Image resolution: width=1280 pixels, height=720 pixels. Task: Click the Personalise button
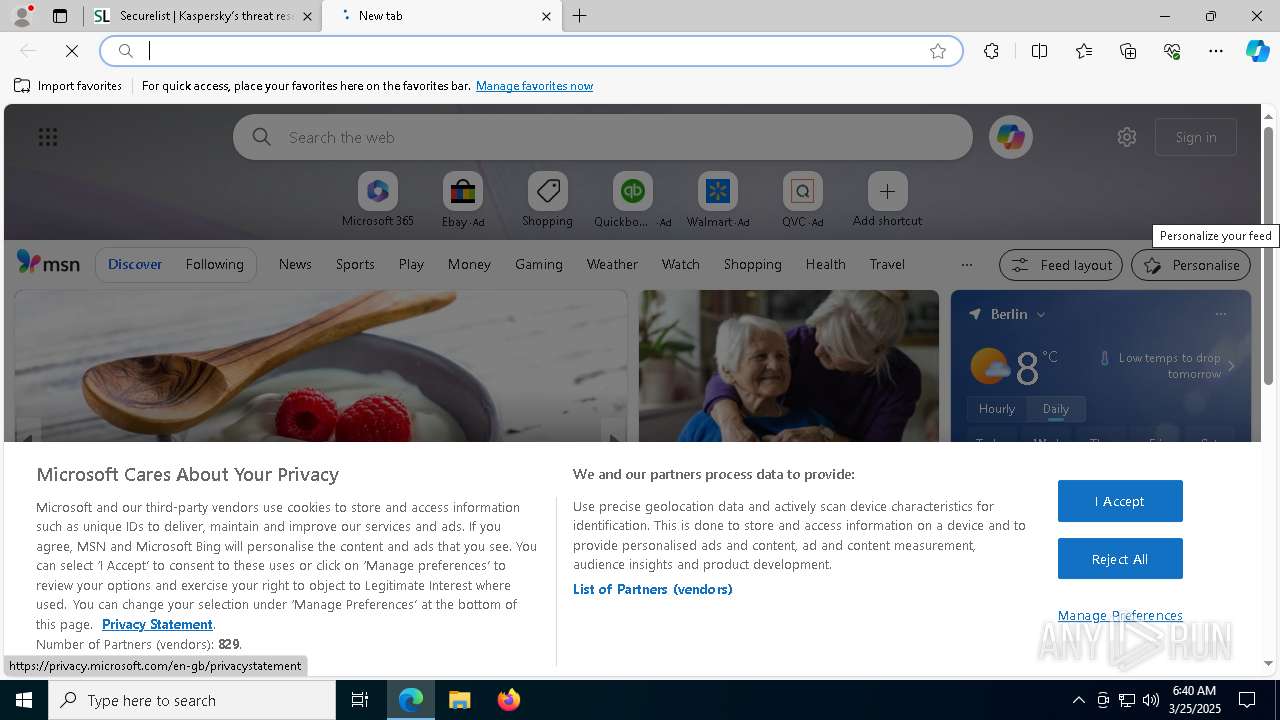pos(1191,265)
